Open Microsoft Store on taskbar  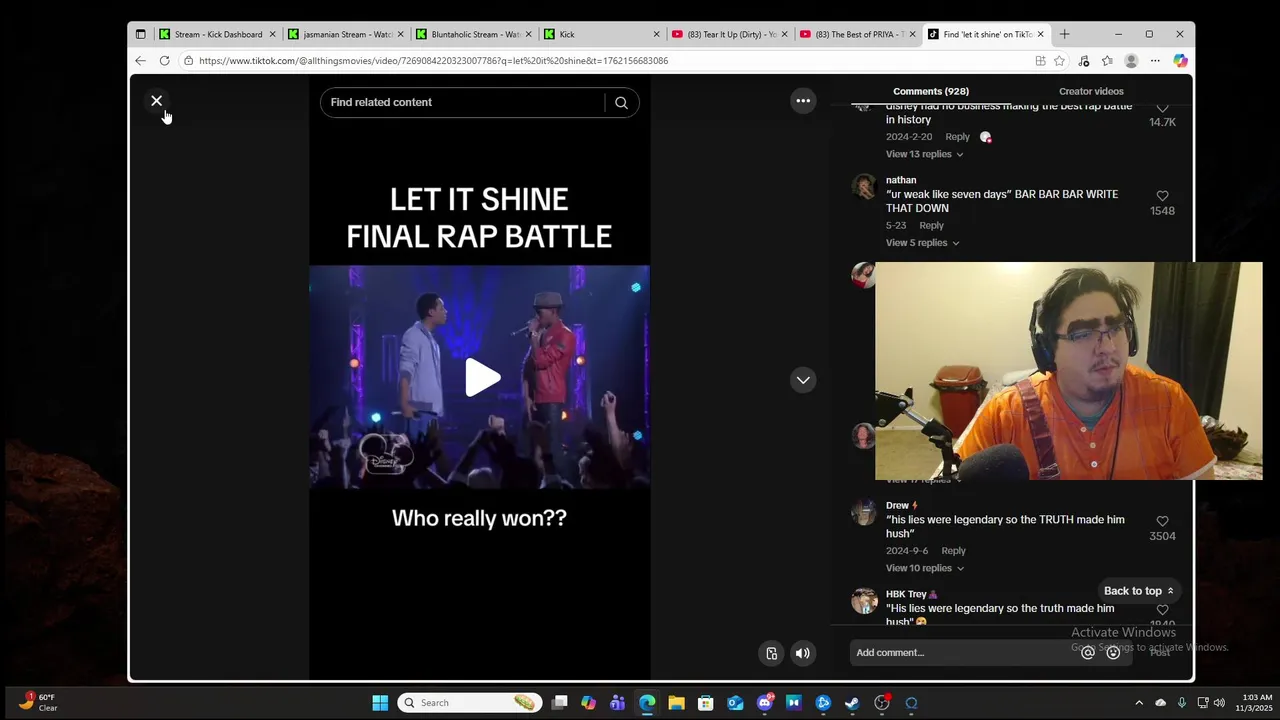[x=705, y=703]
